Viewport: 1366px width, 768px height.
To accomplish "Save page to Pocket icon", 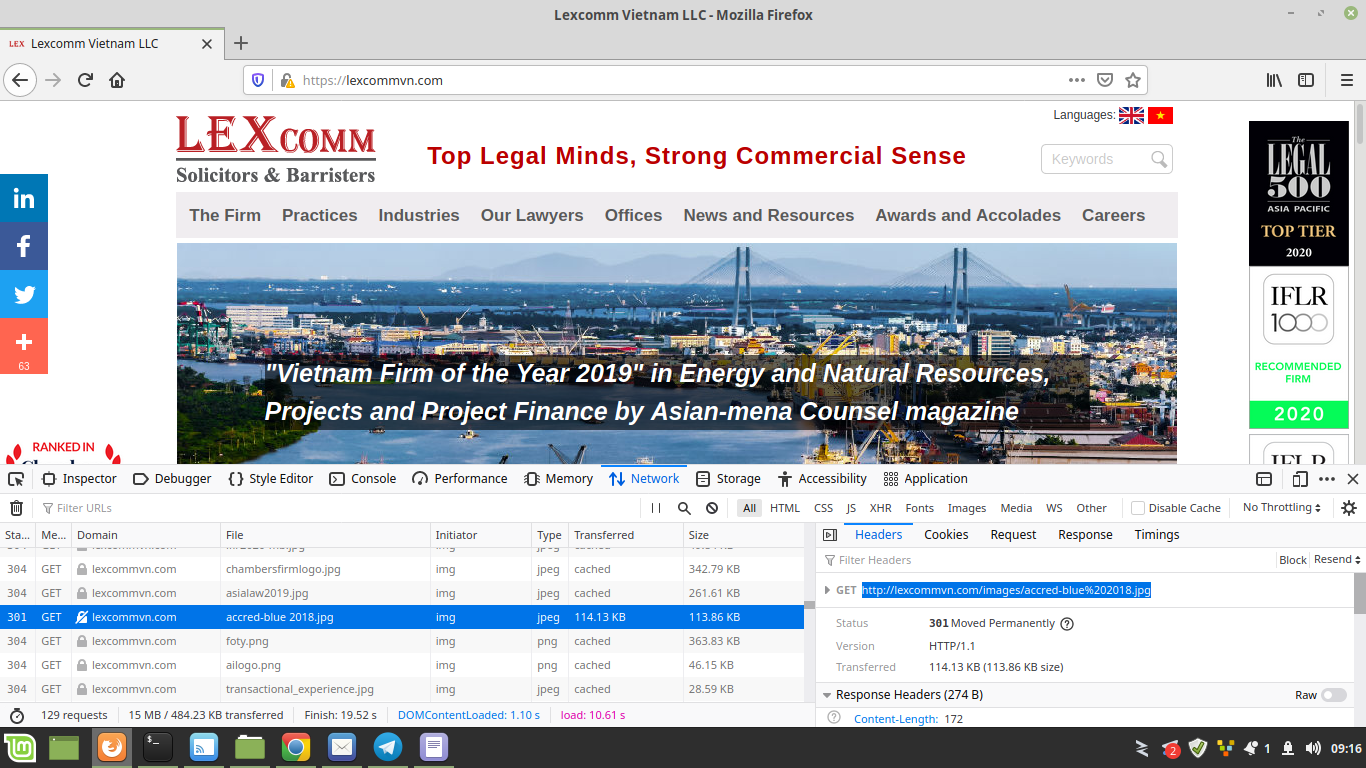I will click(x=1105, y=80).
